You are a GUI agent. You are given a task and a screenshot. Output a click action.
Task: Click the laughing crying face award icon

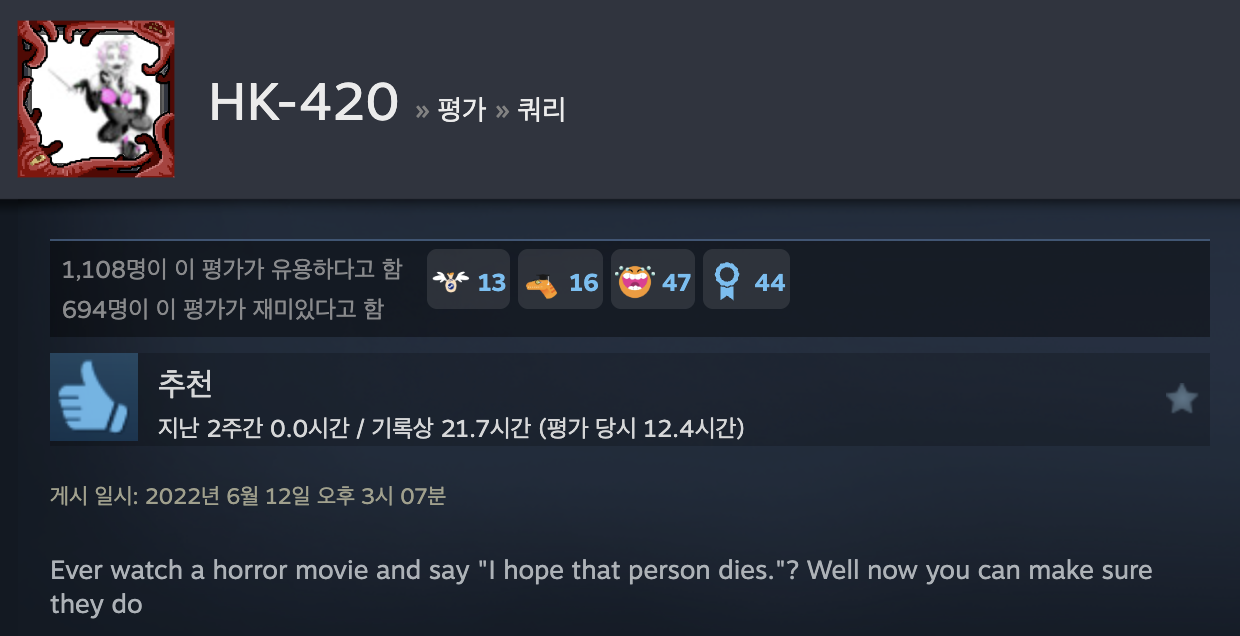(x=635, y=282)
